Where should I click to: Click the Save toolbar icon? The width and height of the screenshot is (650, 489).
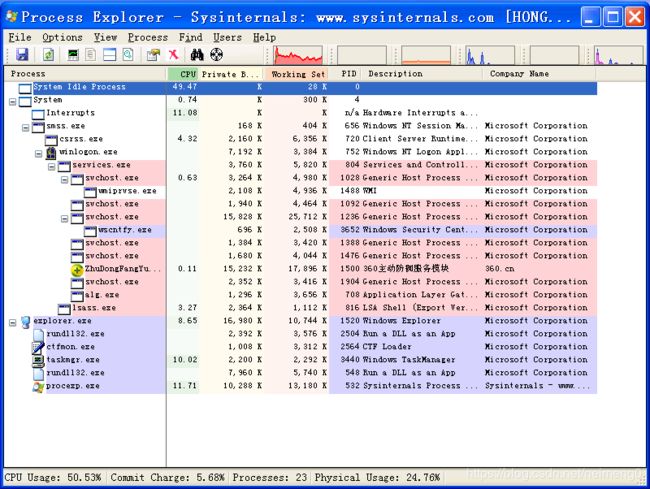[x=22, y=55]
